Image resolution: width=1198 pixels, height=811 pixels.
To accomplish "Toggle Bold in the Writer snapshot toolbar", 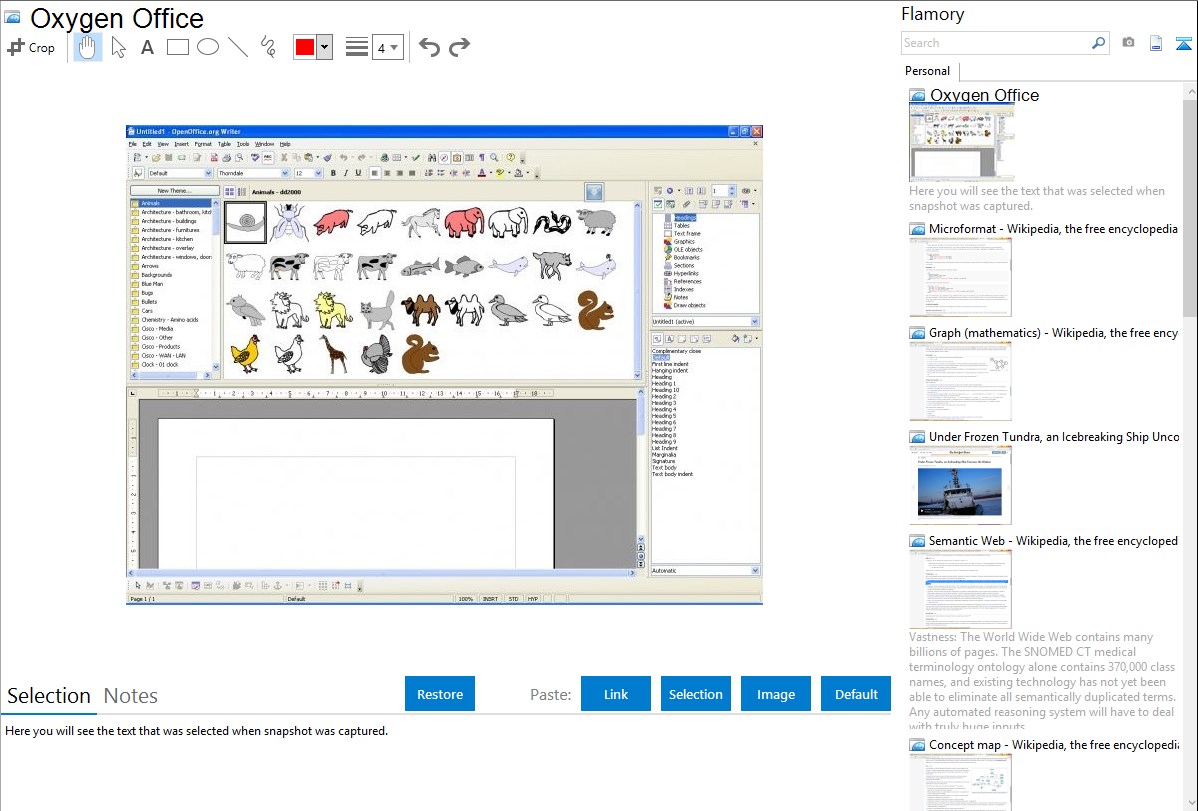I will [333, 174].
